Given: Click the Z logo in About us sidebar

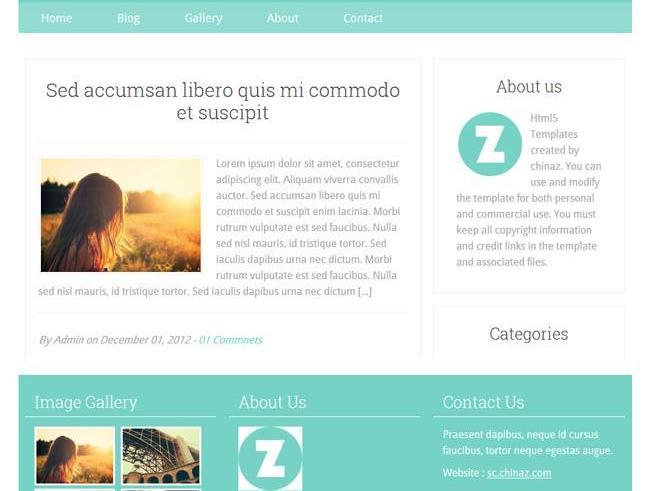Looking at the screenshot, I should click(490, 144).
